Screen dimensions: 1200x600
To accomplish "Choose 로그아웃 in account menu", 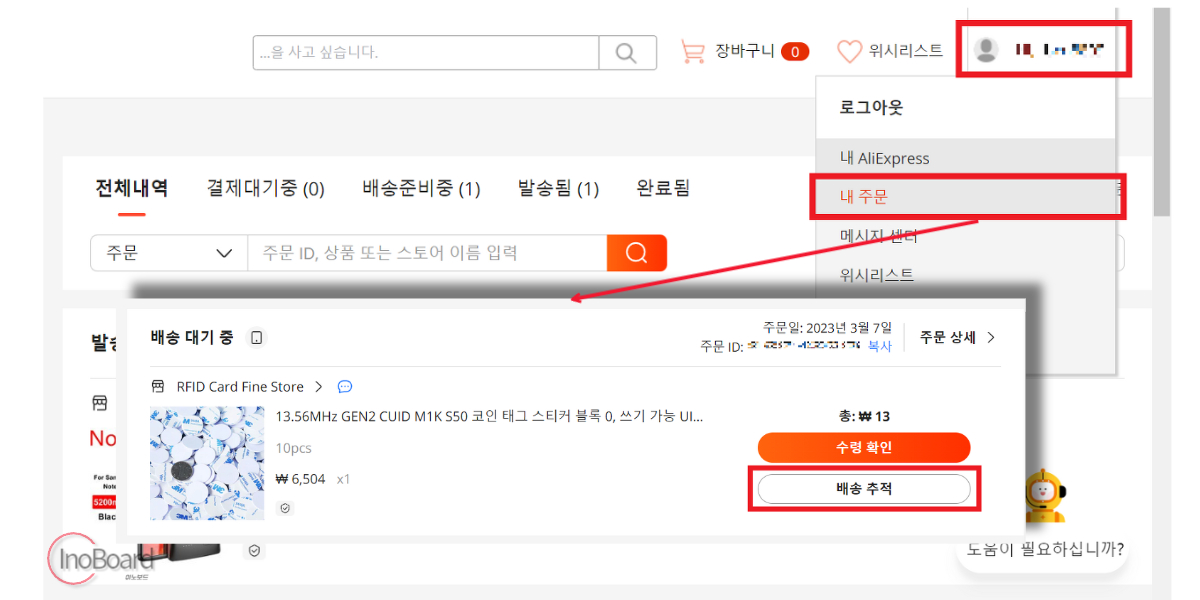I will [x=872, y=107].
